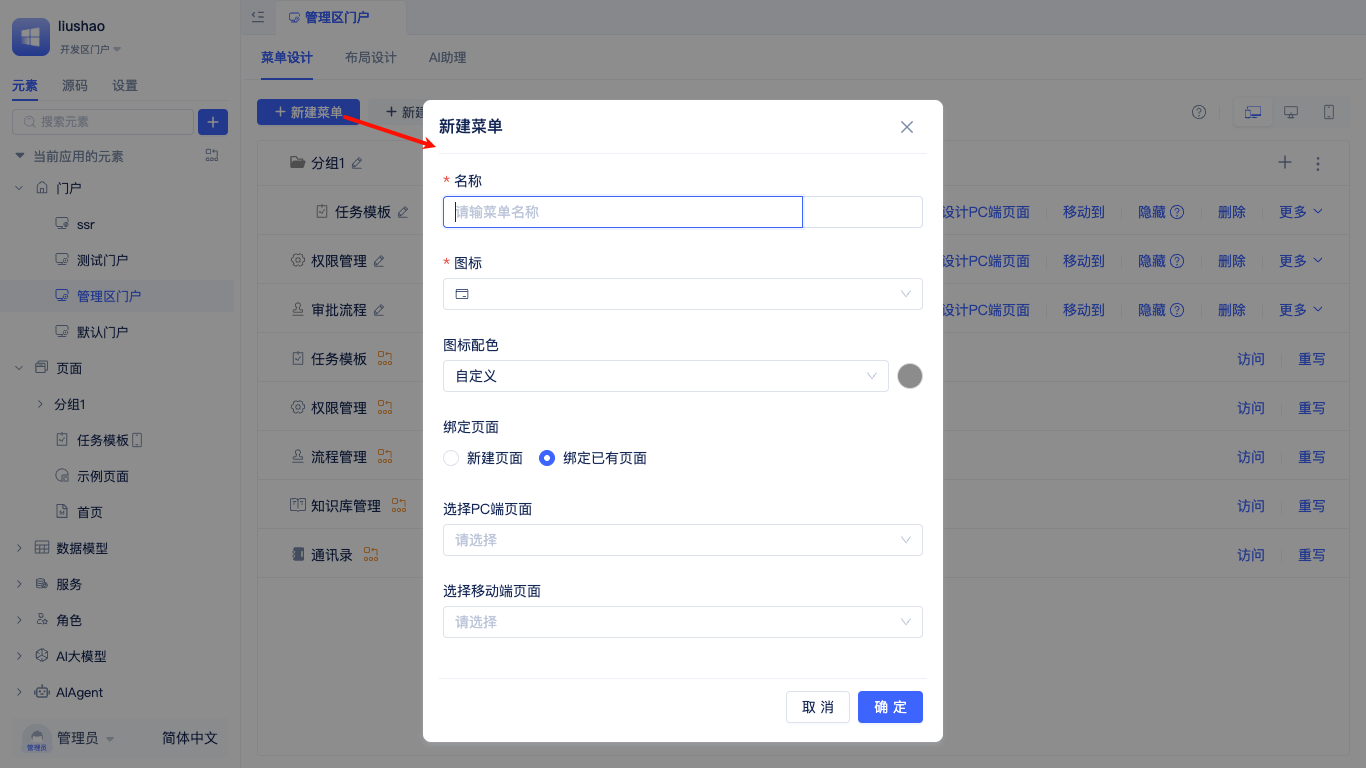1366x768 pixels.
Task: Open the 图标 dropdown selector
Action: pyautogui.click(x=683, y=294)
